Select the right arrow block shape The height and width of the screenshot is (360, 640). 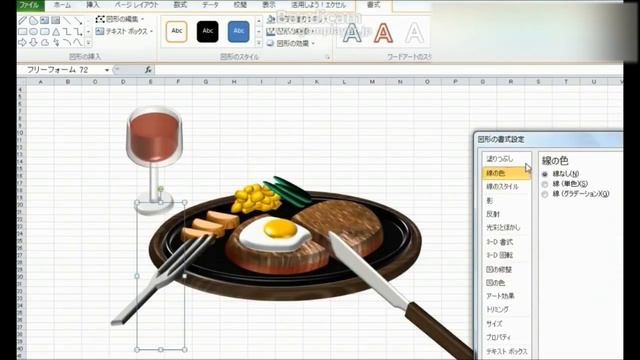22,42
